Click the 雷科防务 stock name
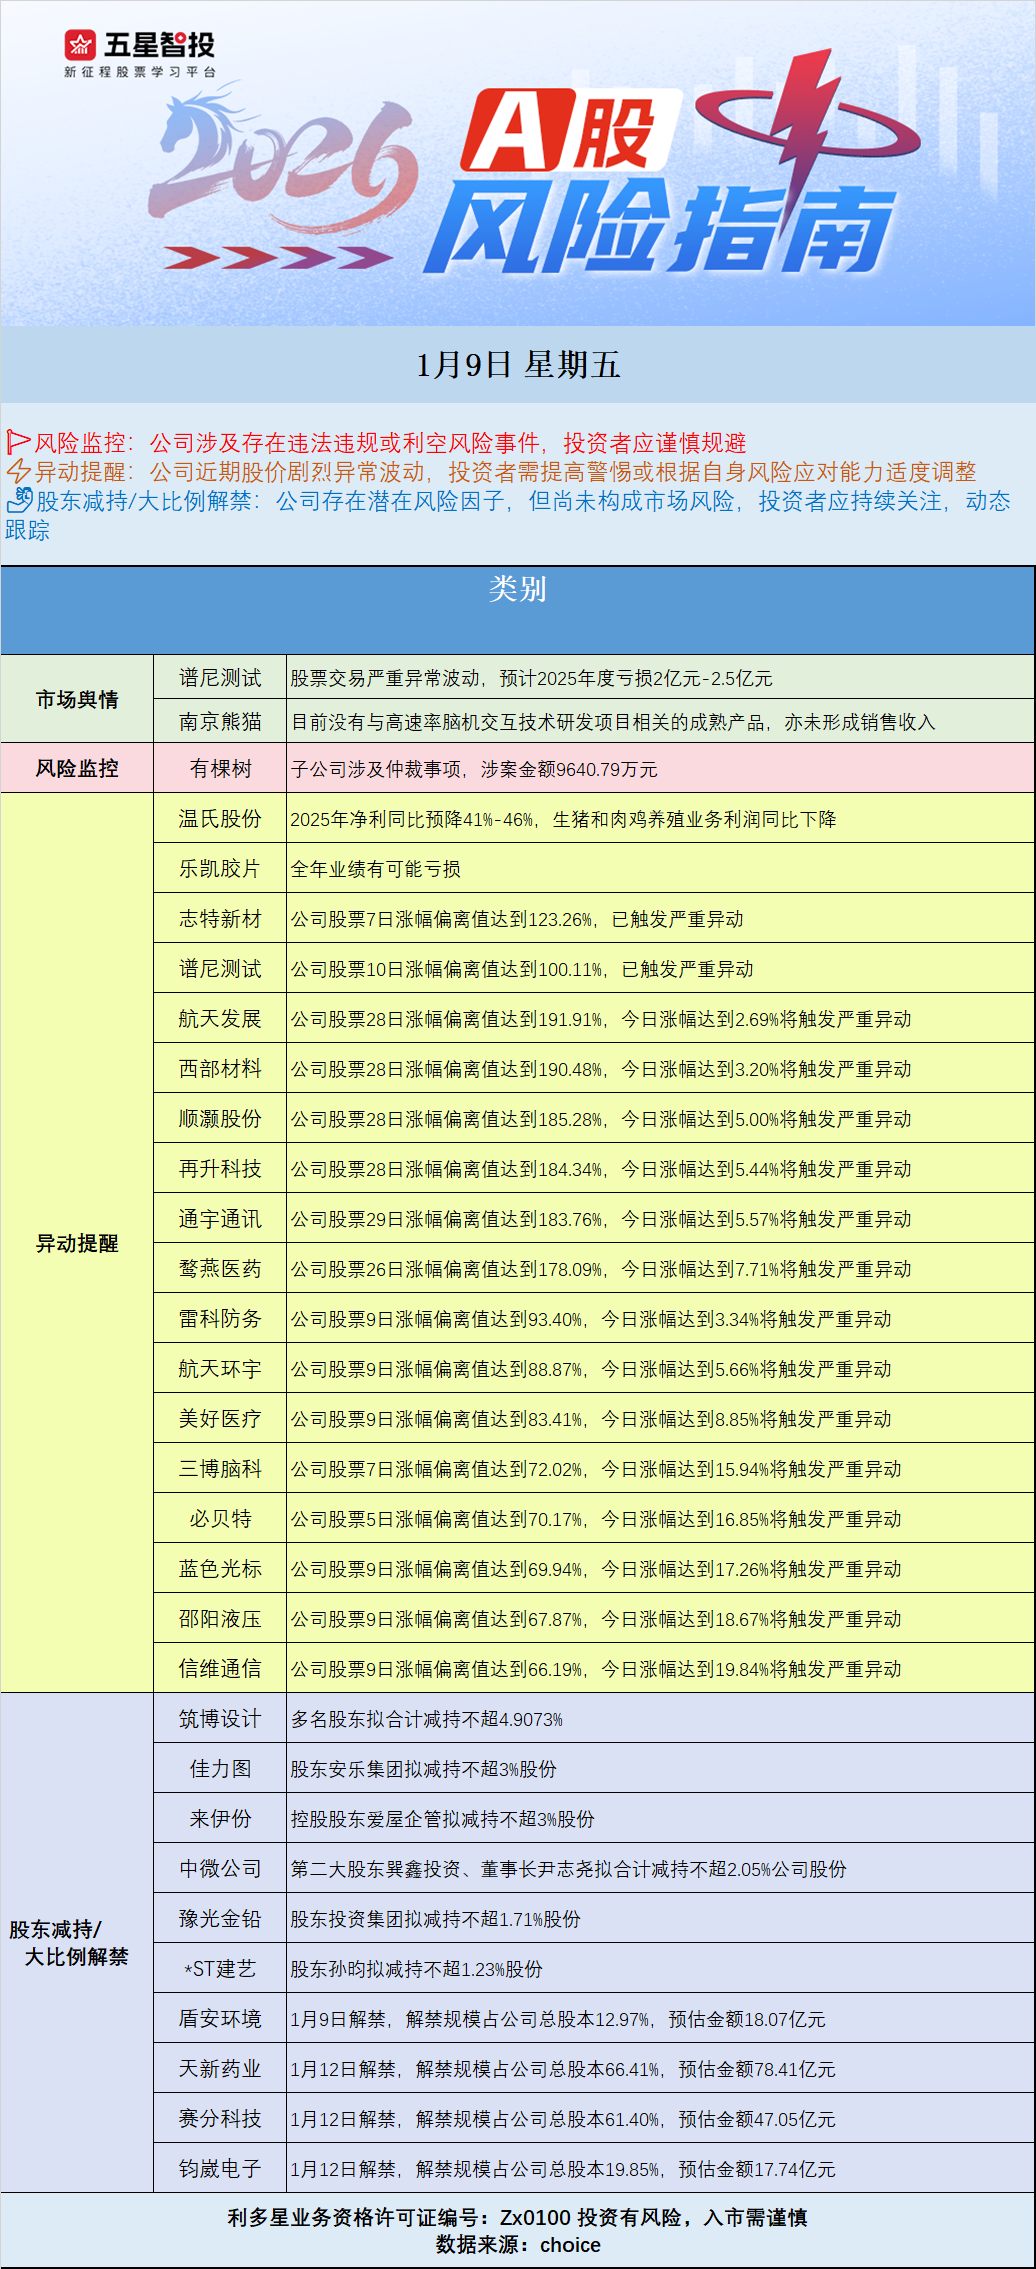This screenshot has width=1036, height=2269. 220,1318
